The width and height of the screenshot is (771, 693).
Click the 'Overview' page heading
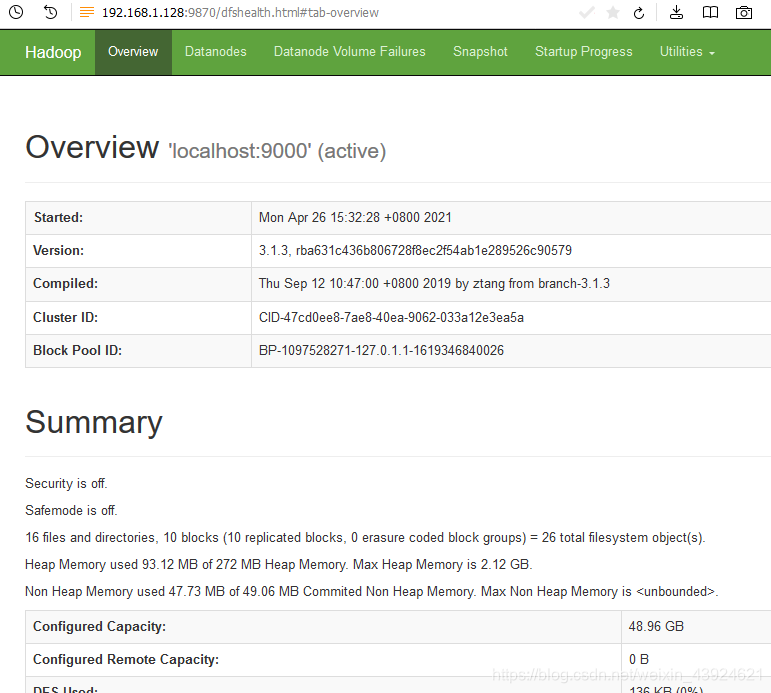pyautogui.click(x=92, y=147)
